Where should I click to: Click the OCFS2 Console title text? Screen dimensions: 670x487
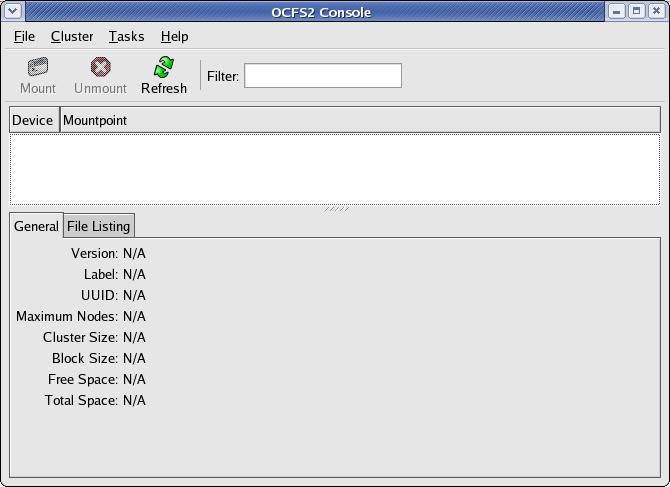pyautogui.click(x=321, y=12)
